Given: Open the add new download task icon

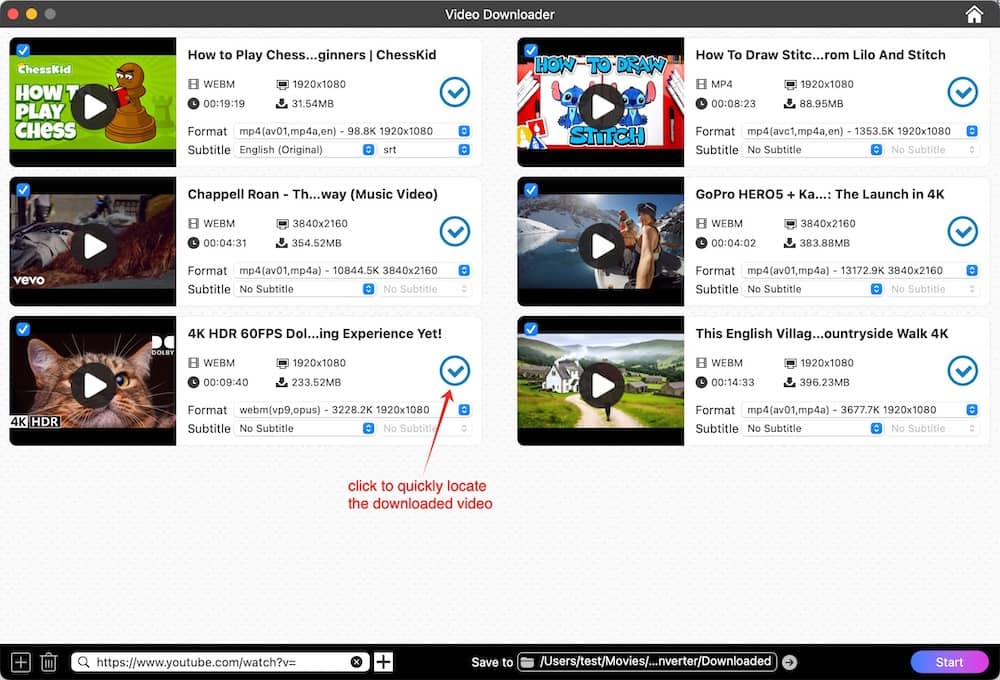Looking at the screenshot, I should (x=20, y=661).
